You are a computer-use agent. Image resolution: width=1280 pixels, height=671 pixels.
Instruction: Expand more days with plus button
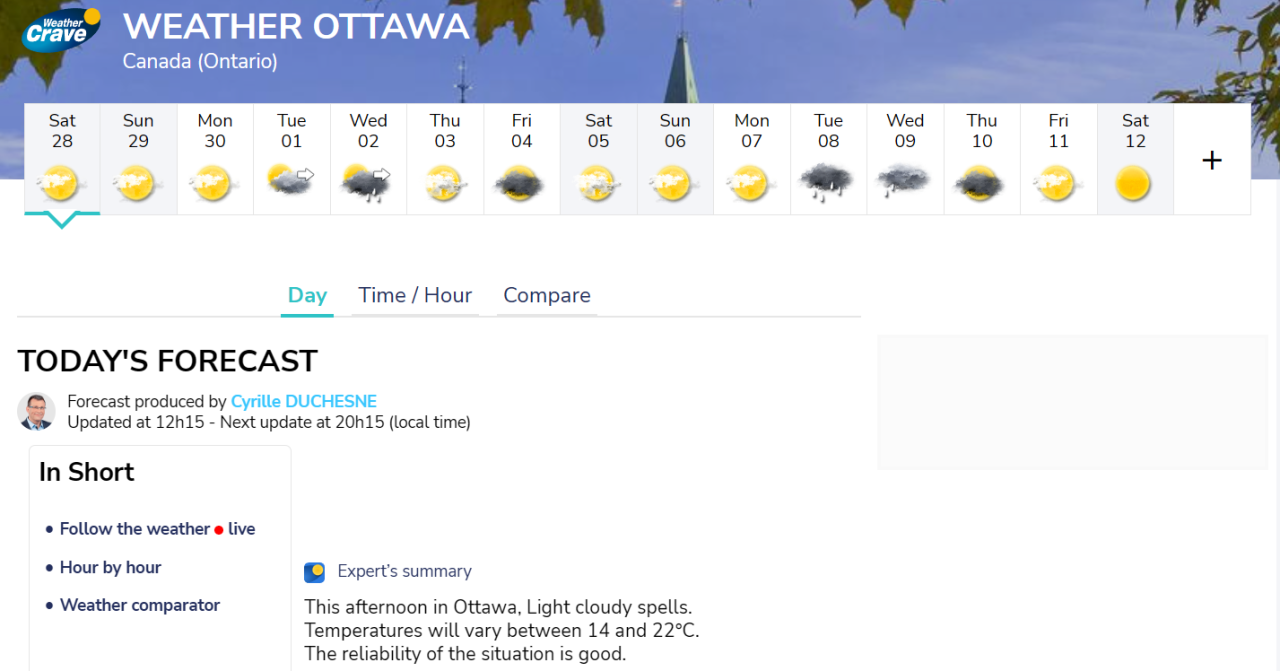click(1212, 160)
